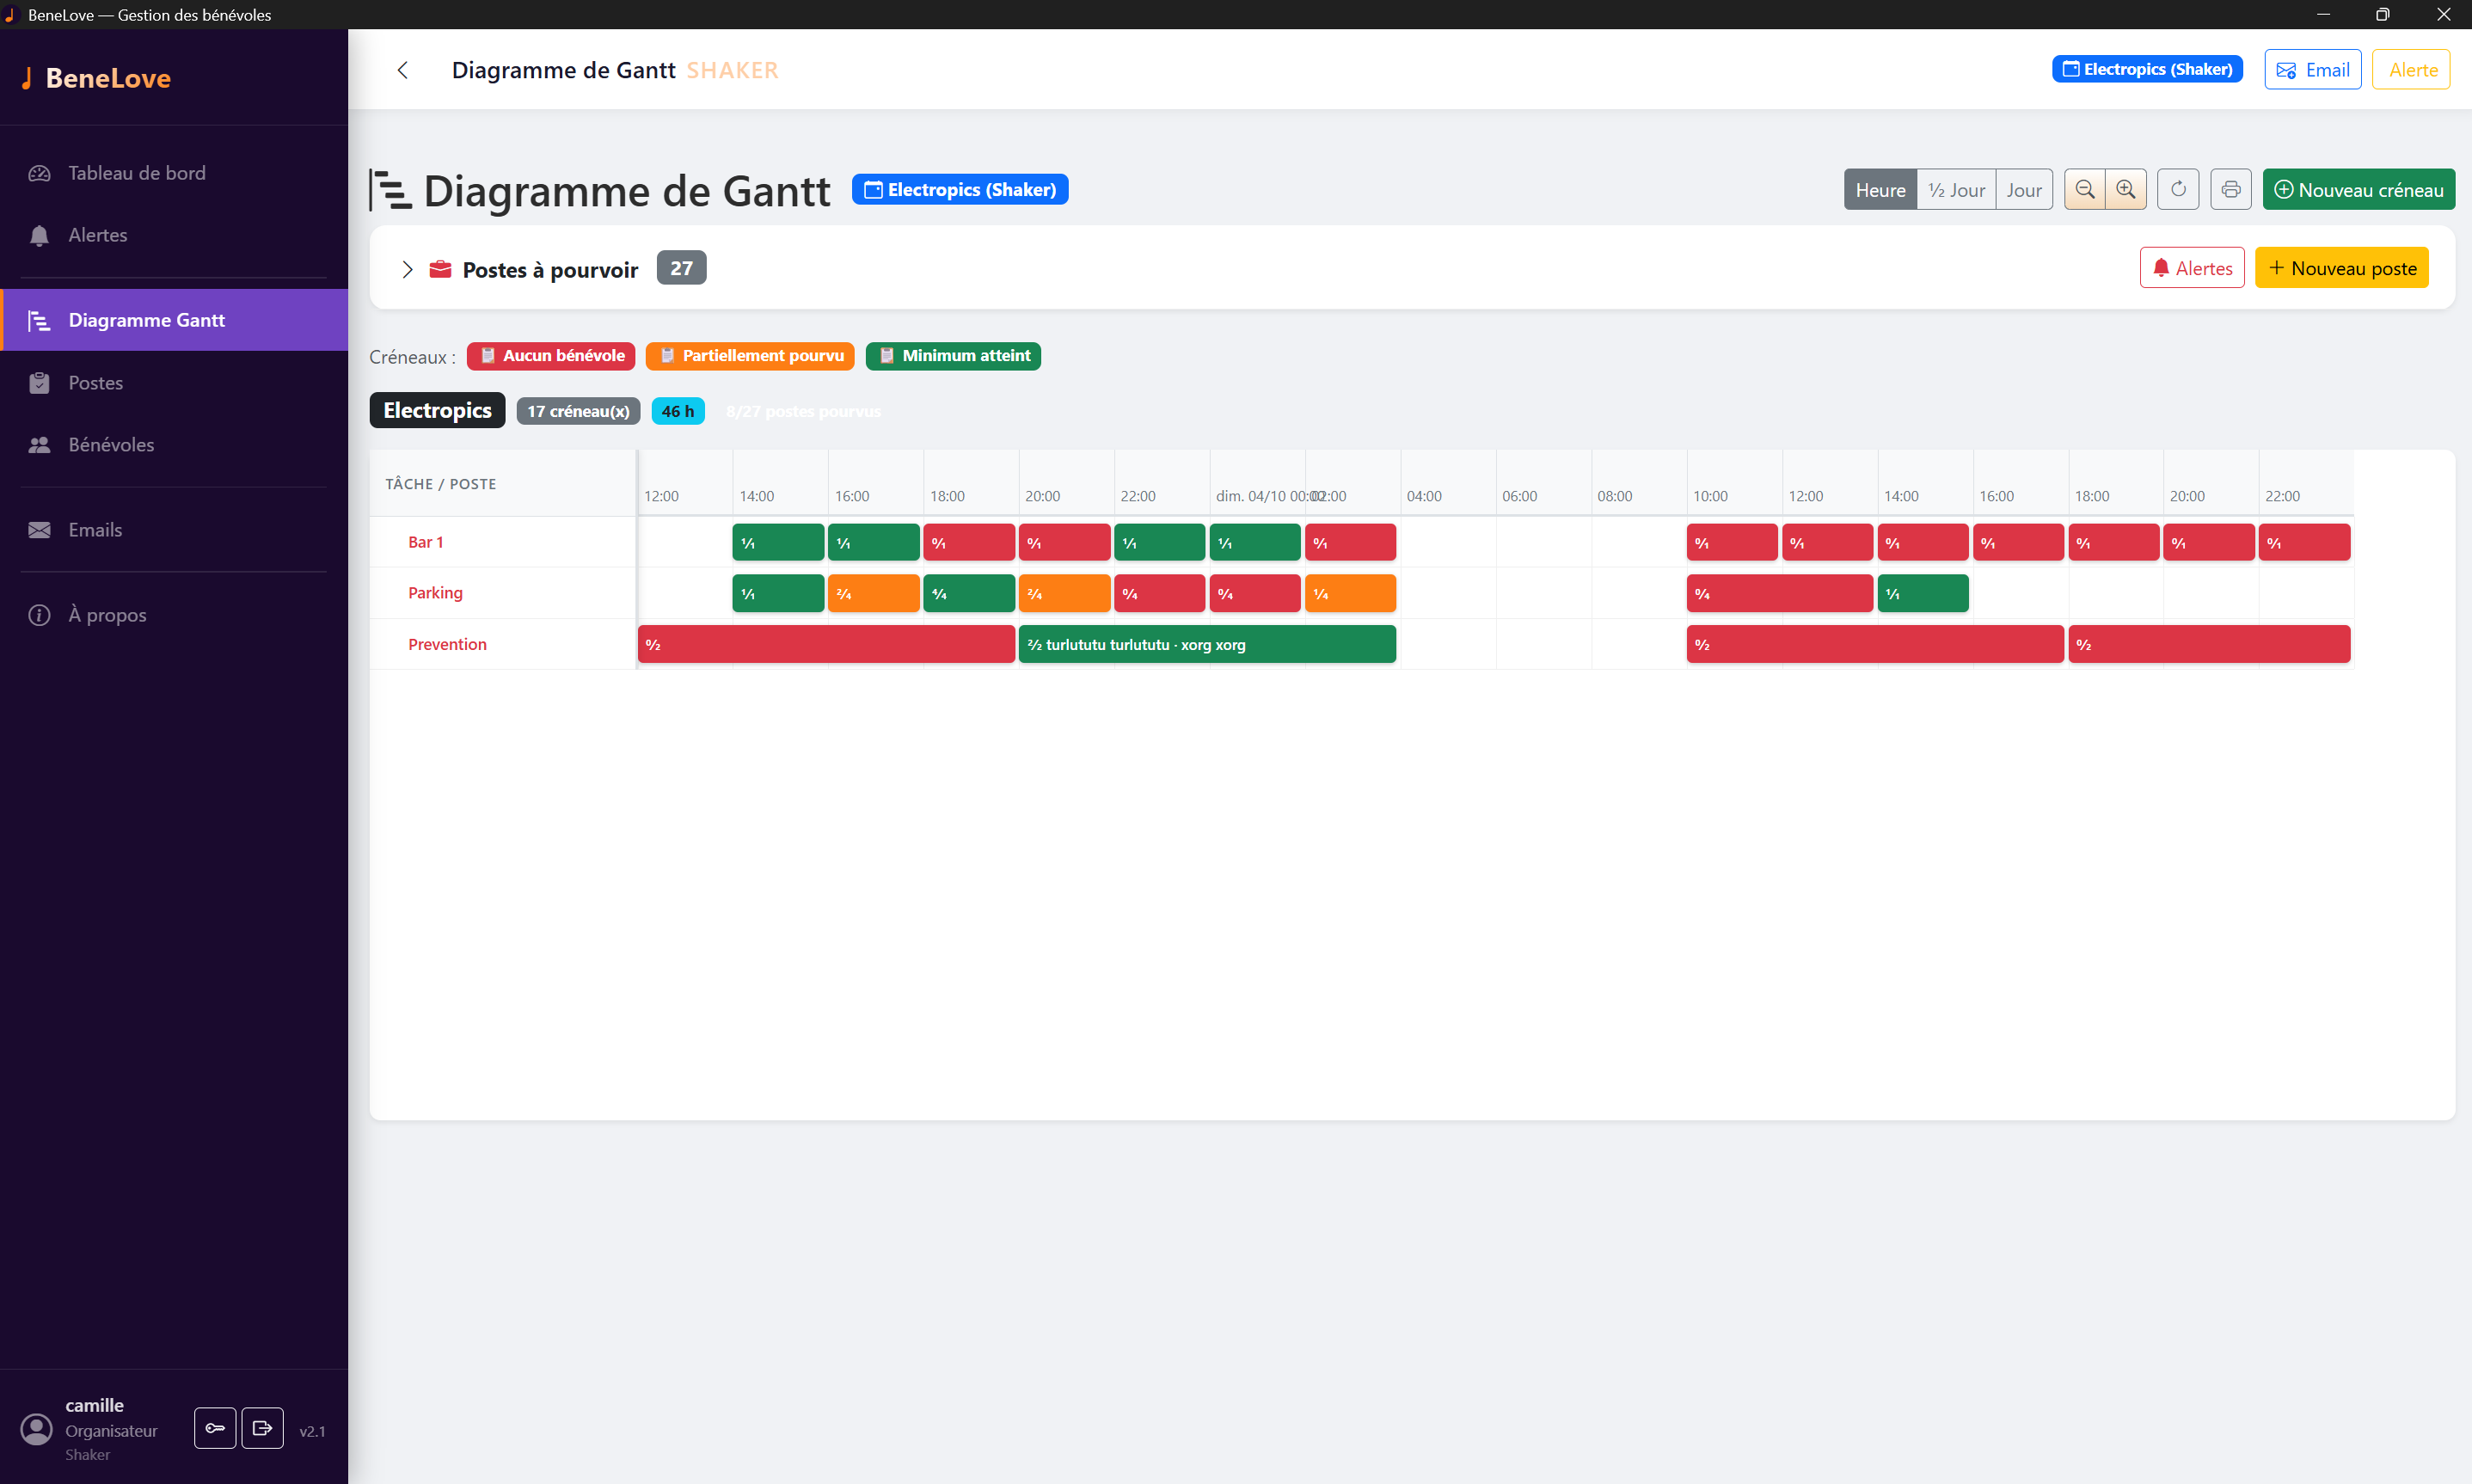Click the Alerte button in the top bar
This screenshot has width=2472, height=1484.
click(x=2412, y=70)
